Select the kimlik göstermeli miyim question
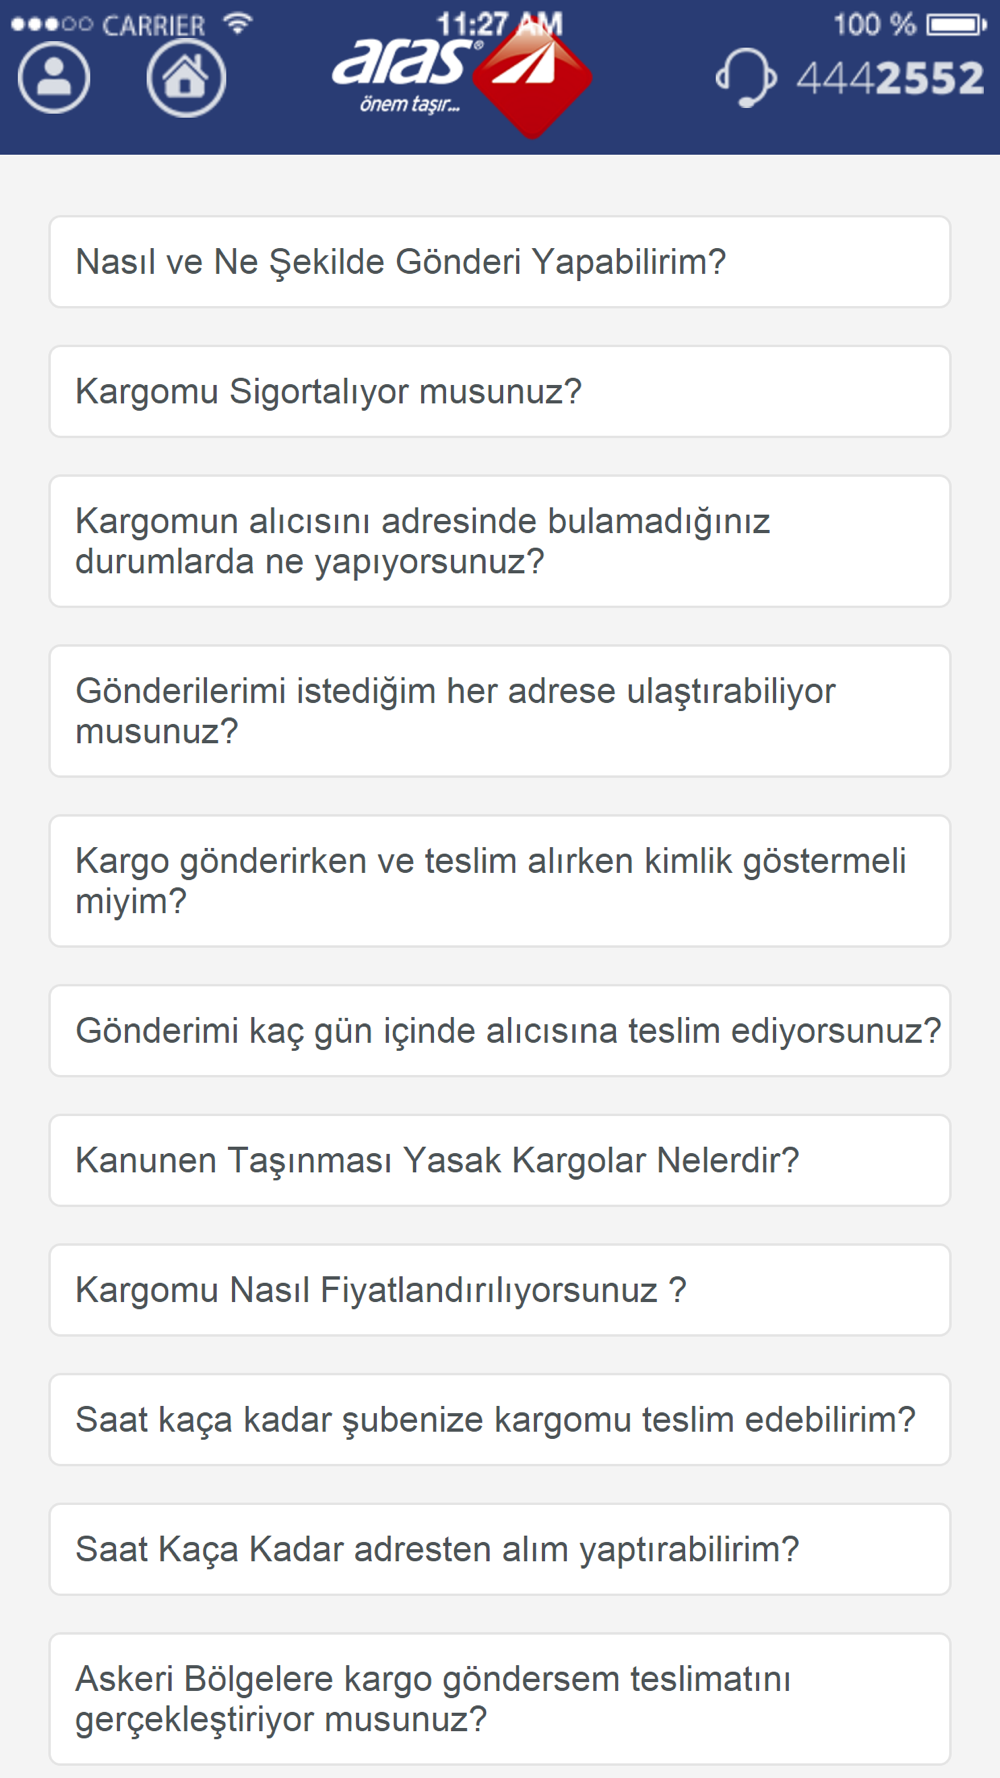The width and height of the screenshot is (1000, 1778). [500, 881]
